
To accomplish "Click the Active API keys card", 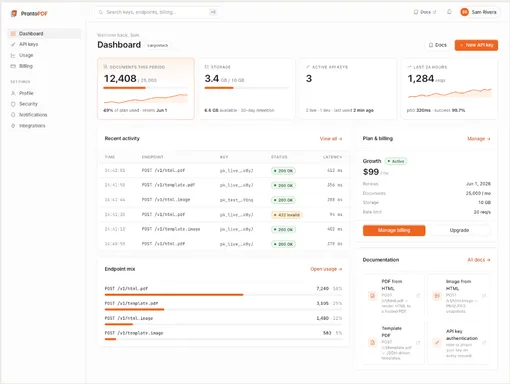I will tap(348, 89).
